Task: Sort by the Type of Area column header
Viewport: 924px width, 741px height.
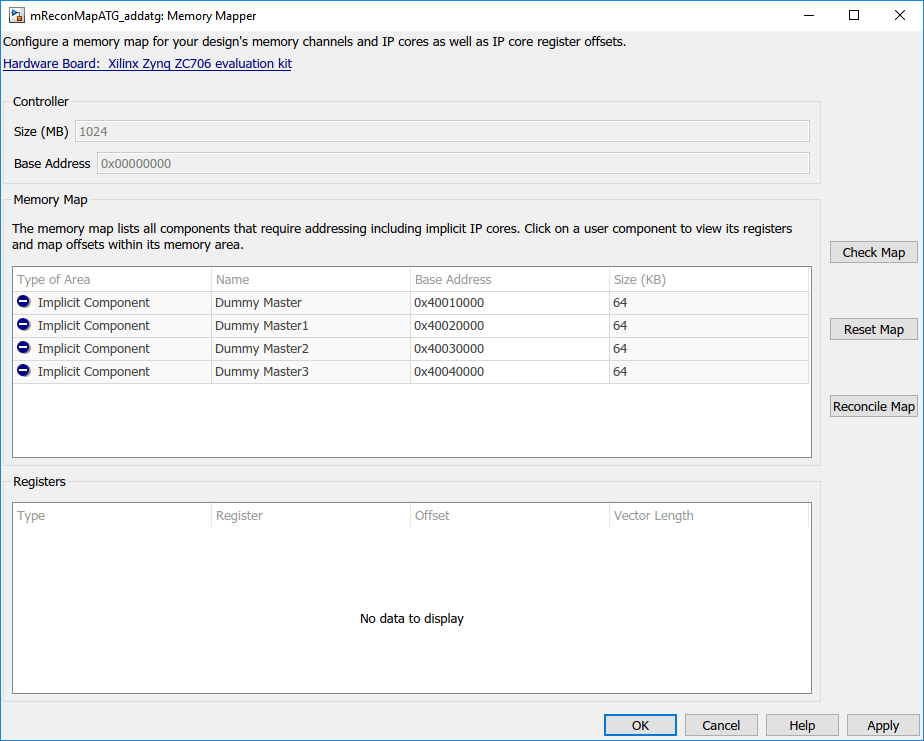Action: pos(112,279)
